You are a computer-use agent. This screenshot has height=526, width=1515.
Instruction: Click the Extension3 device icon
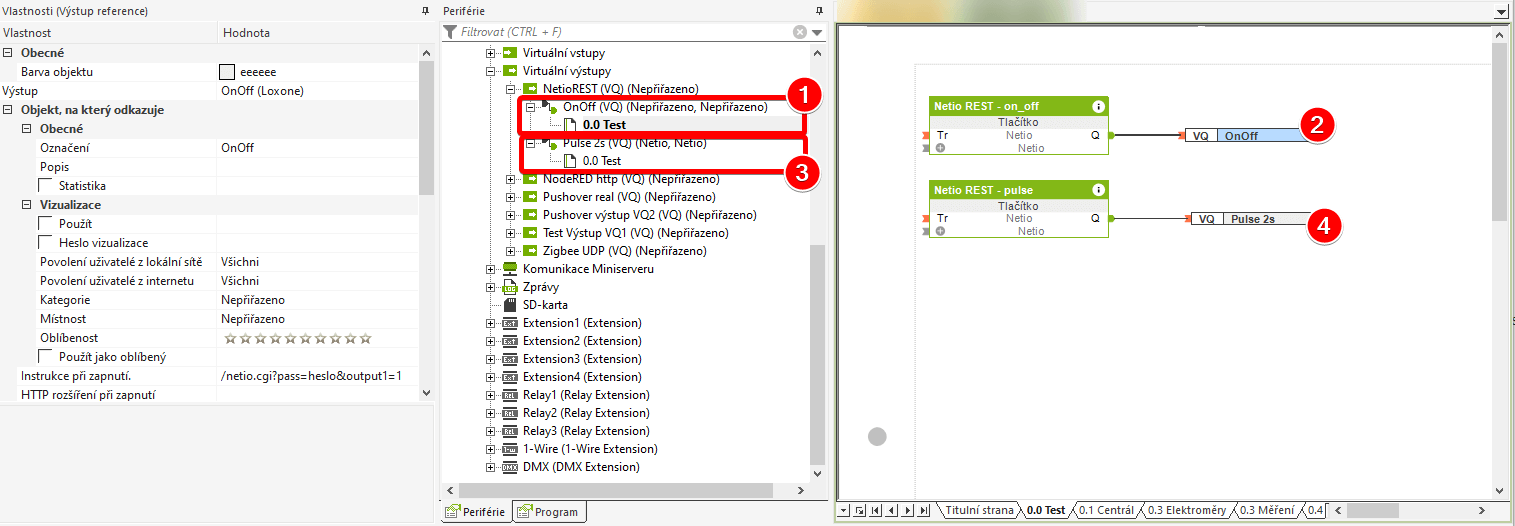coord(510,359)
